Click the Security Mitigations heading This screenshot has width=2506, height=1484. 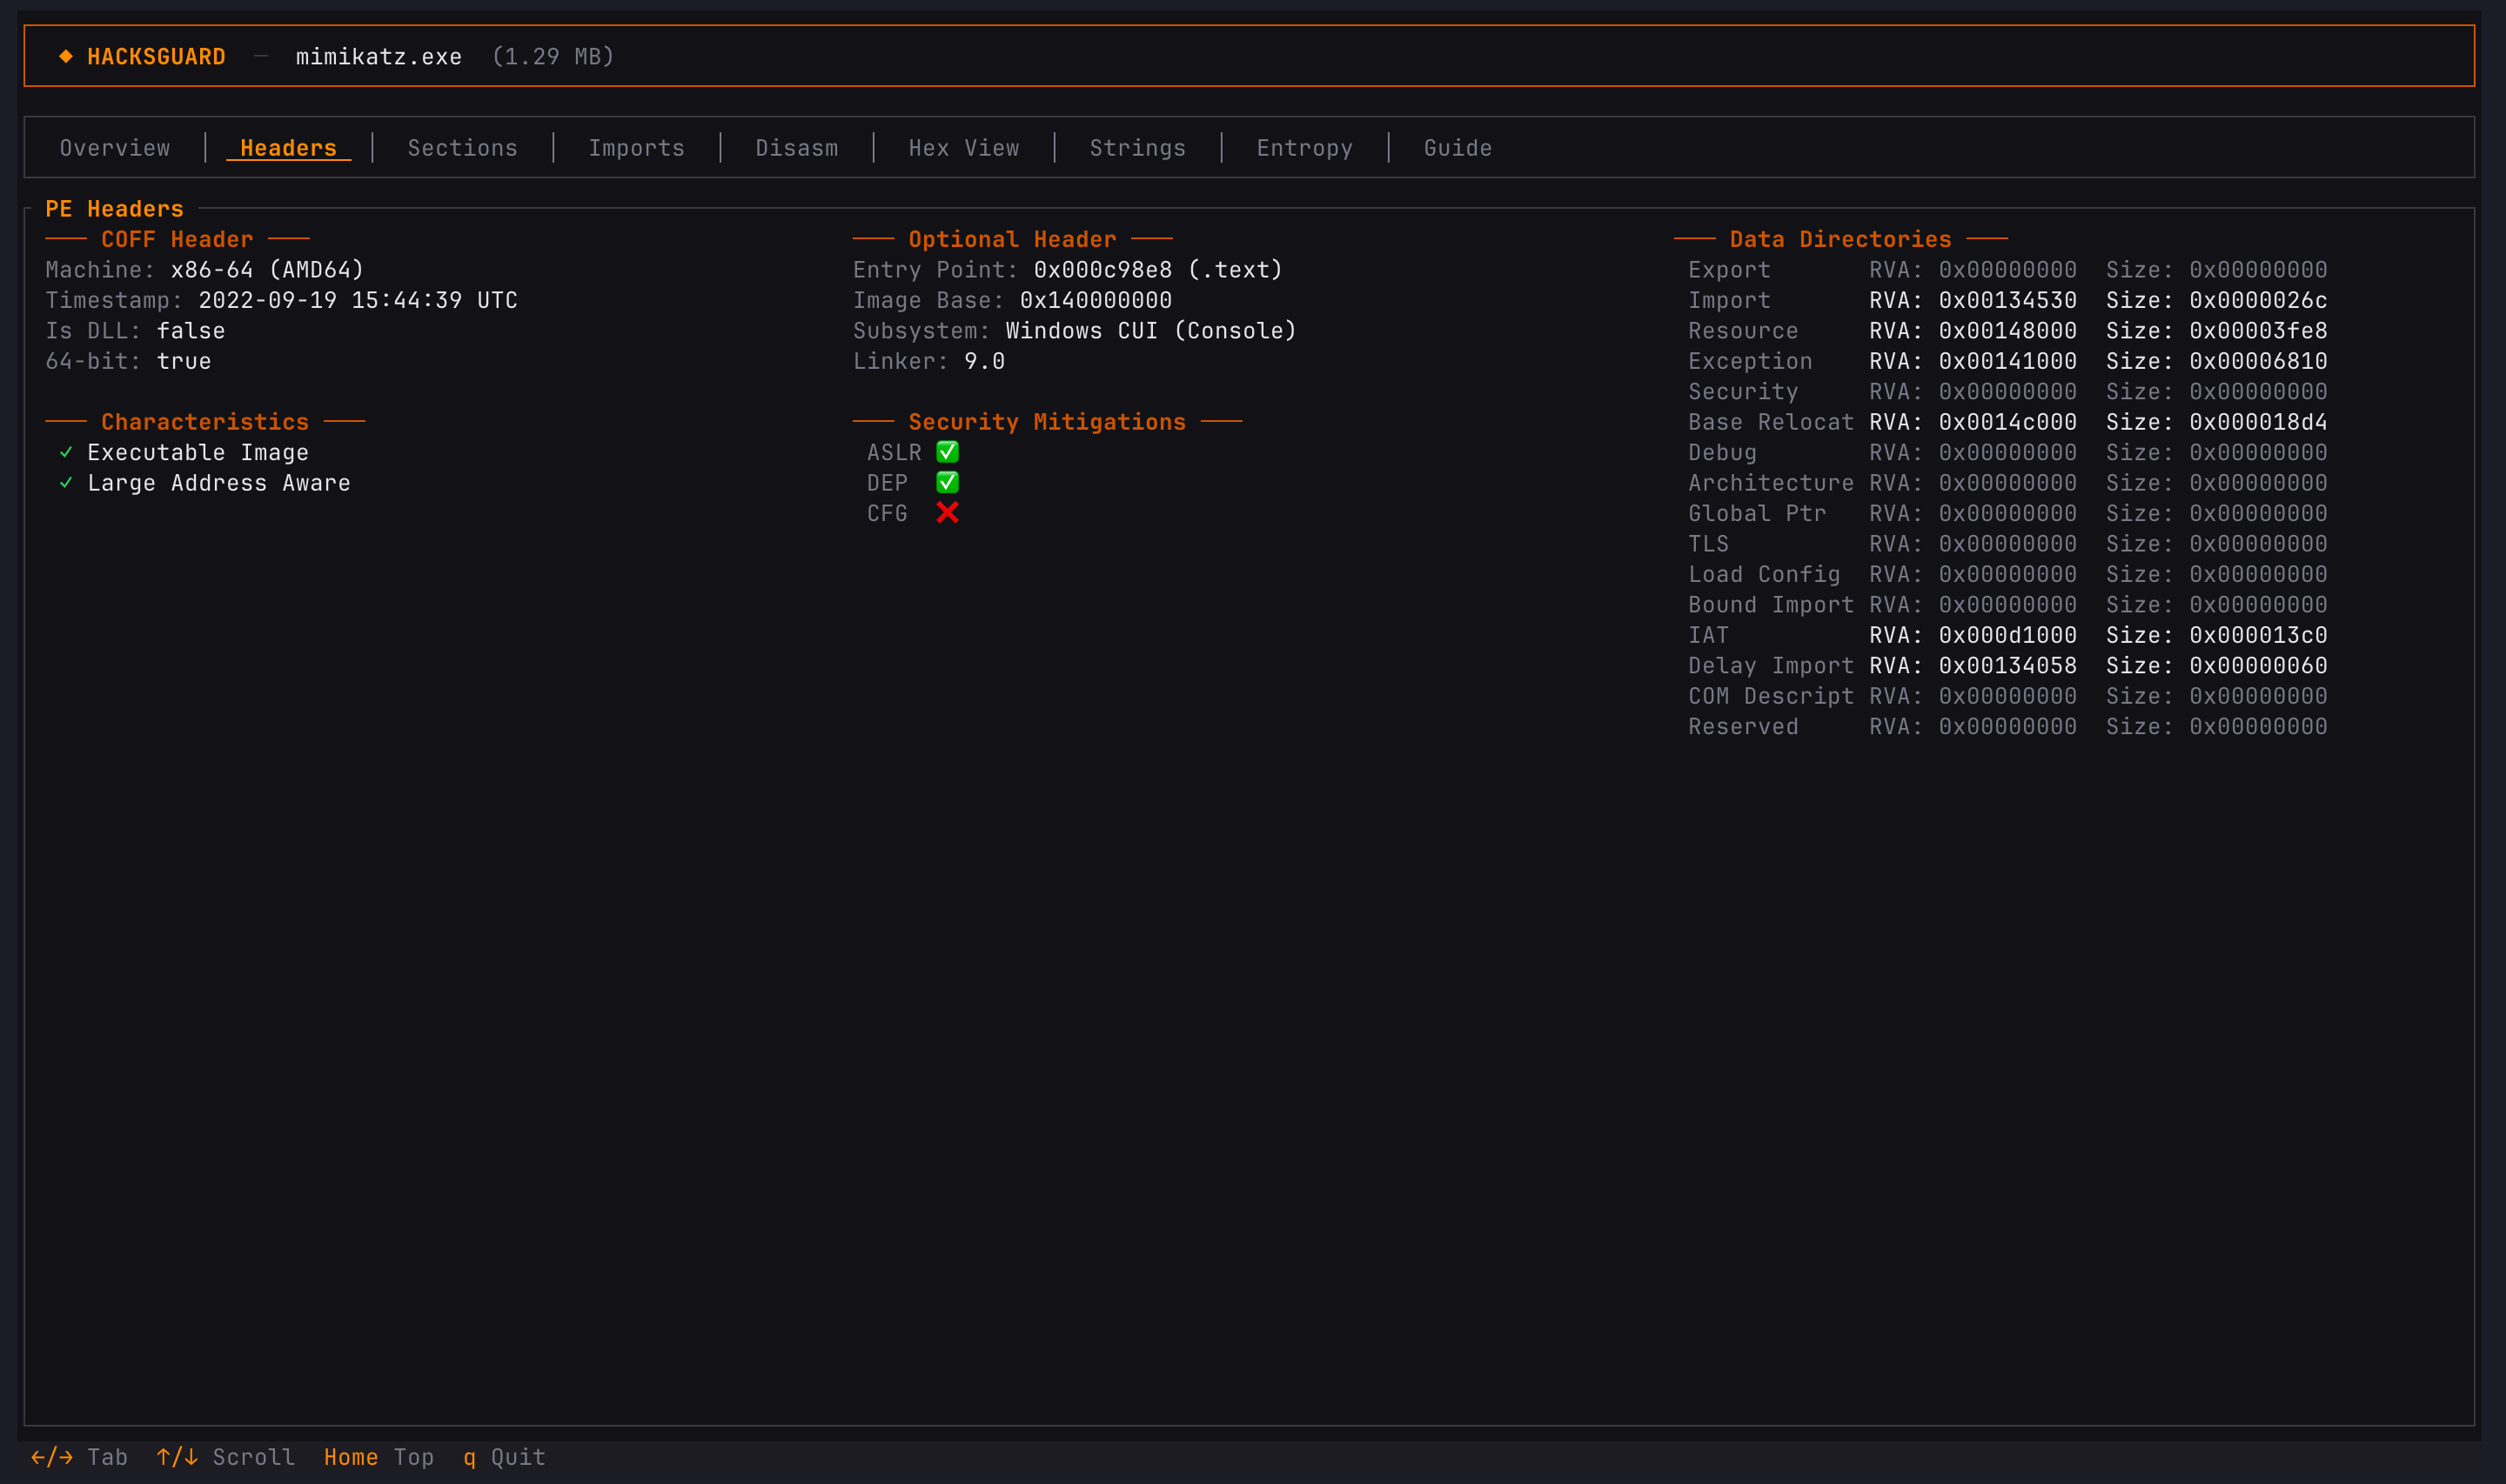pos(1047,422)
